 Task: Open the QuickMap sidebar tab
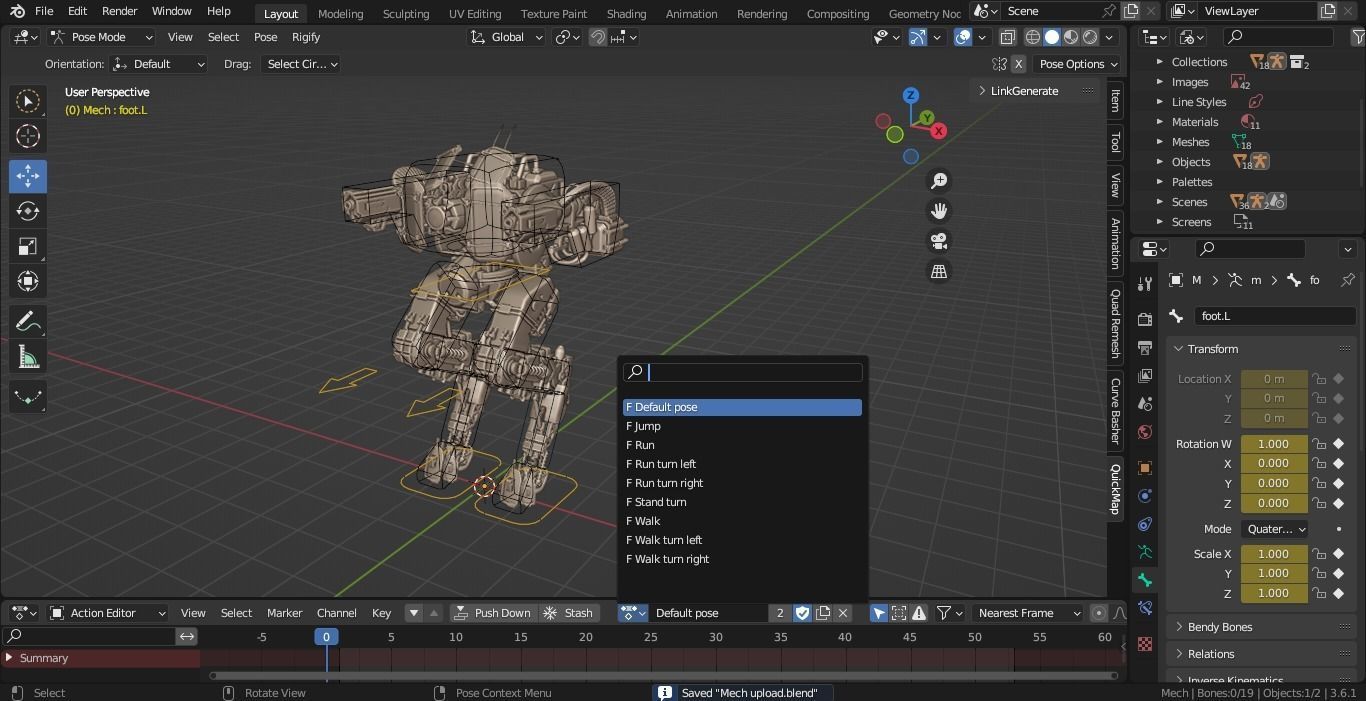1115,489
